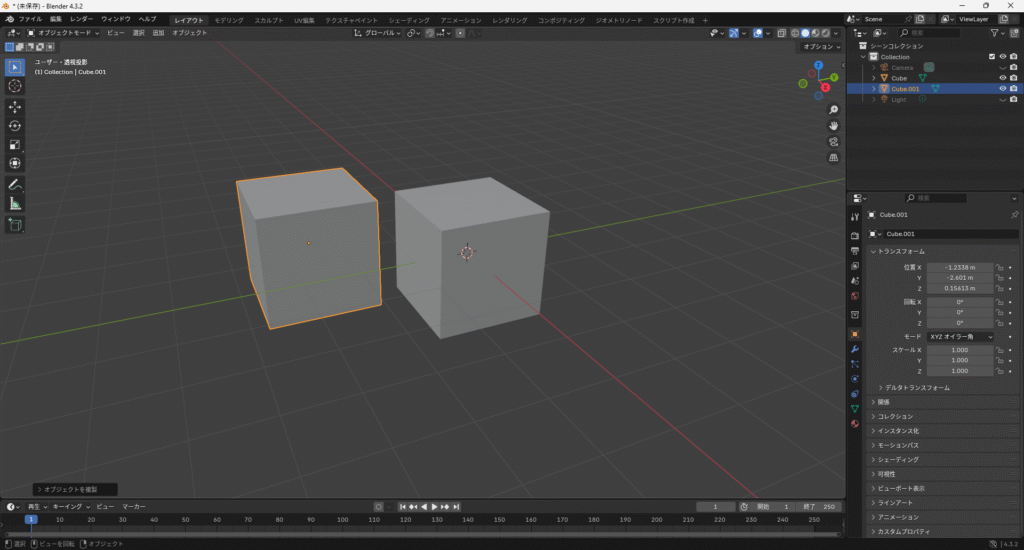
Task: Open the キーイング menu in timeline
Action: pos(70,507)
